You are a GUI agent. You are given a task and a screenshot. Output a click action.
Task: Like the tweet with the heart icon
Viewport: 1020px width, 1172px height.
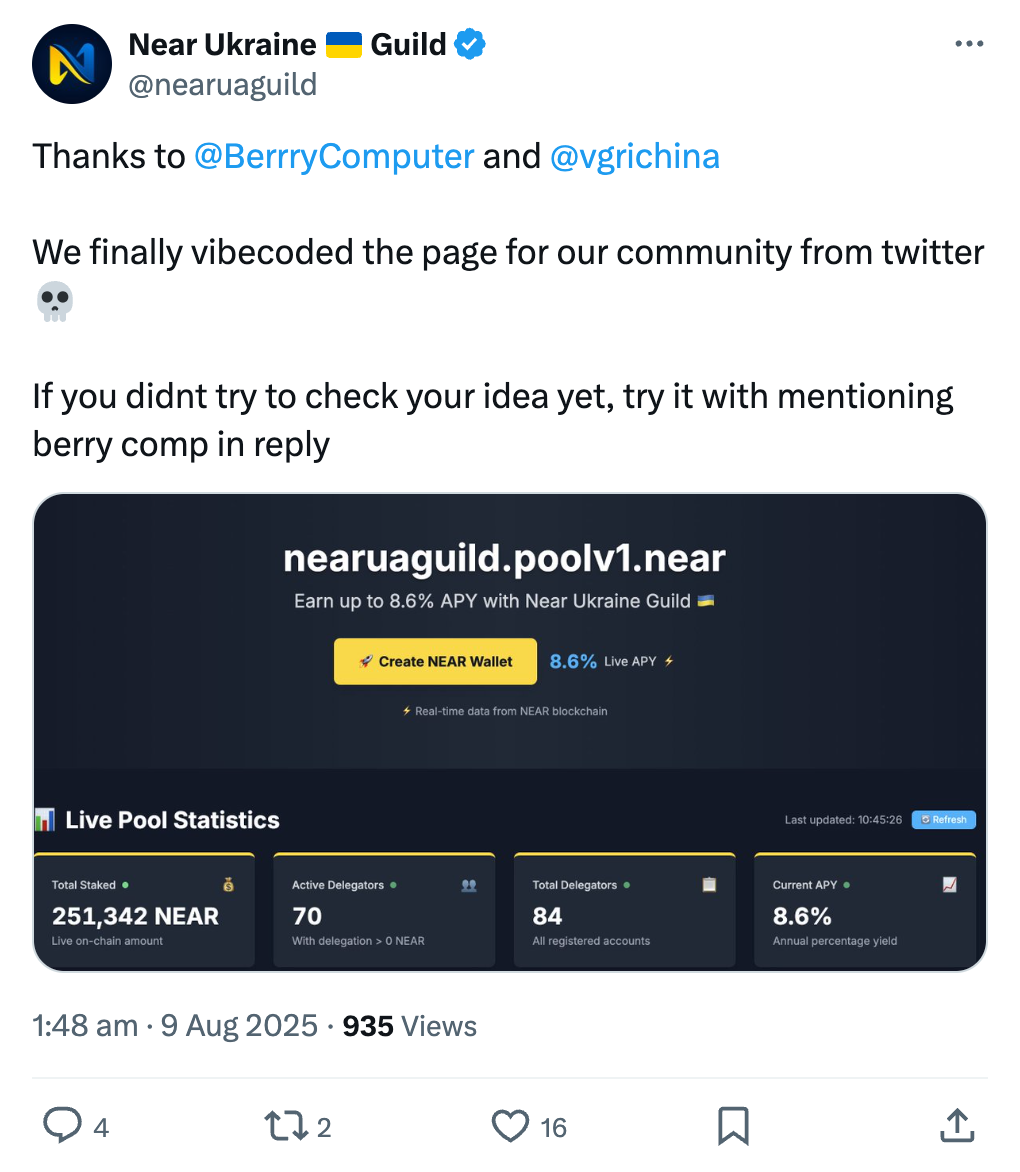coord(510,1127)
